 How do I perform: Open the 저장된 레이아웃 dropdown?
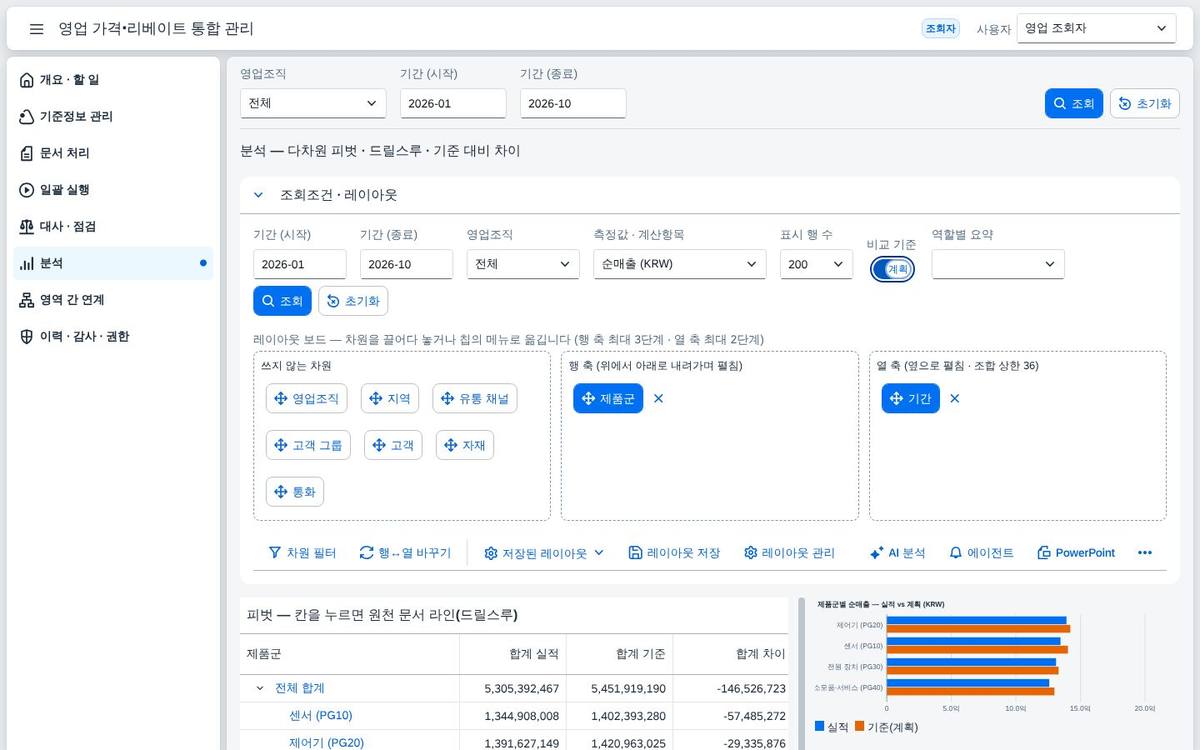pos(544,553)
